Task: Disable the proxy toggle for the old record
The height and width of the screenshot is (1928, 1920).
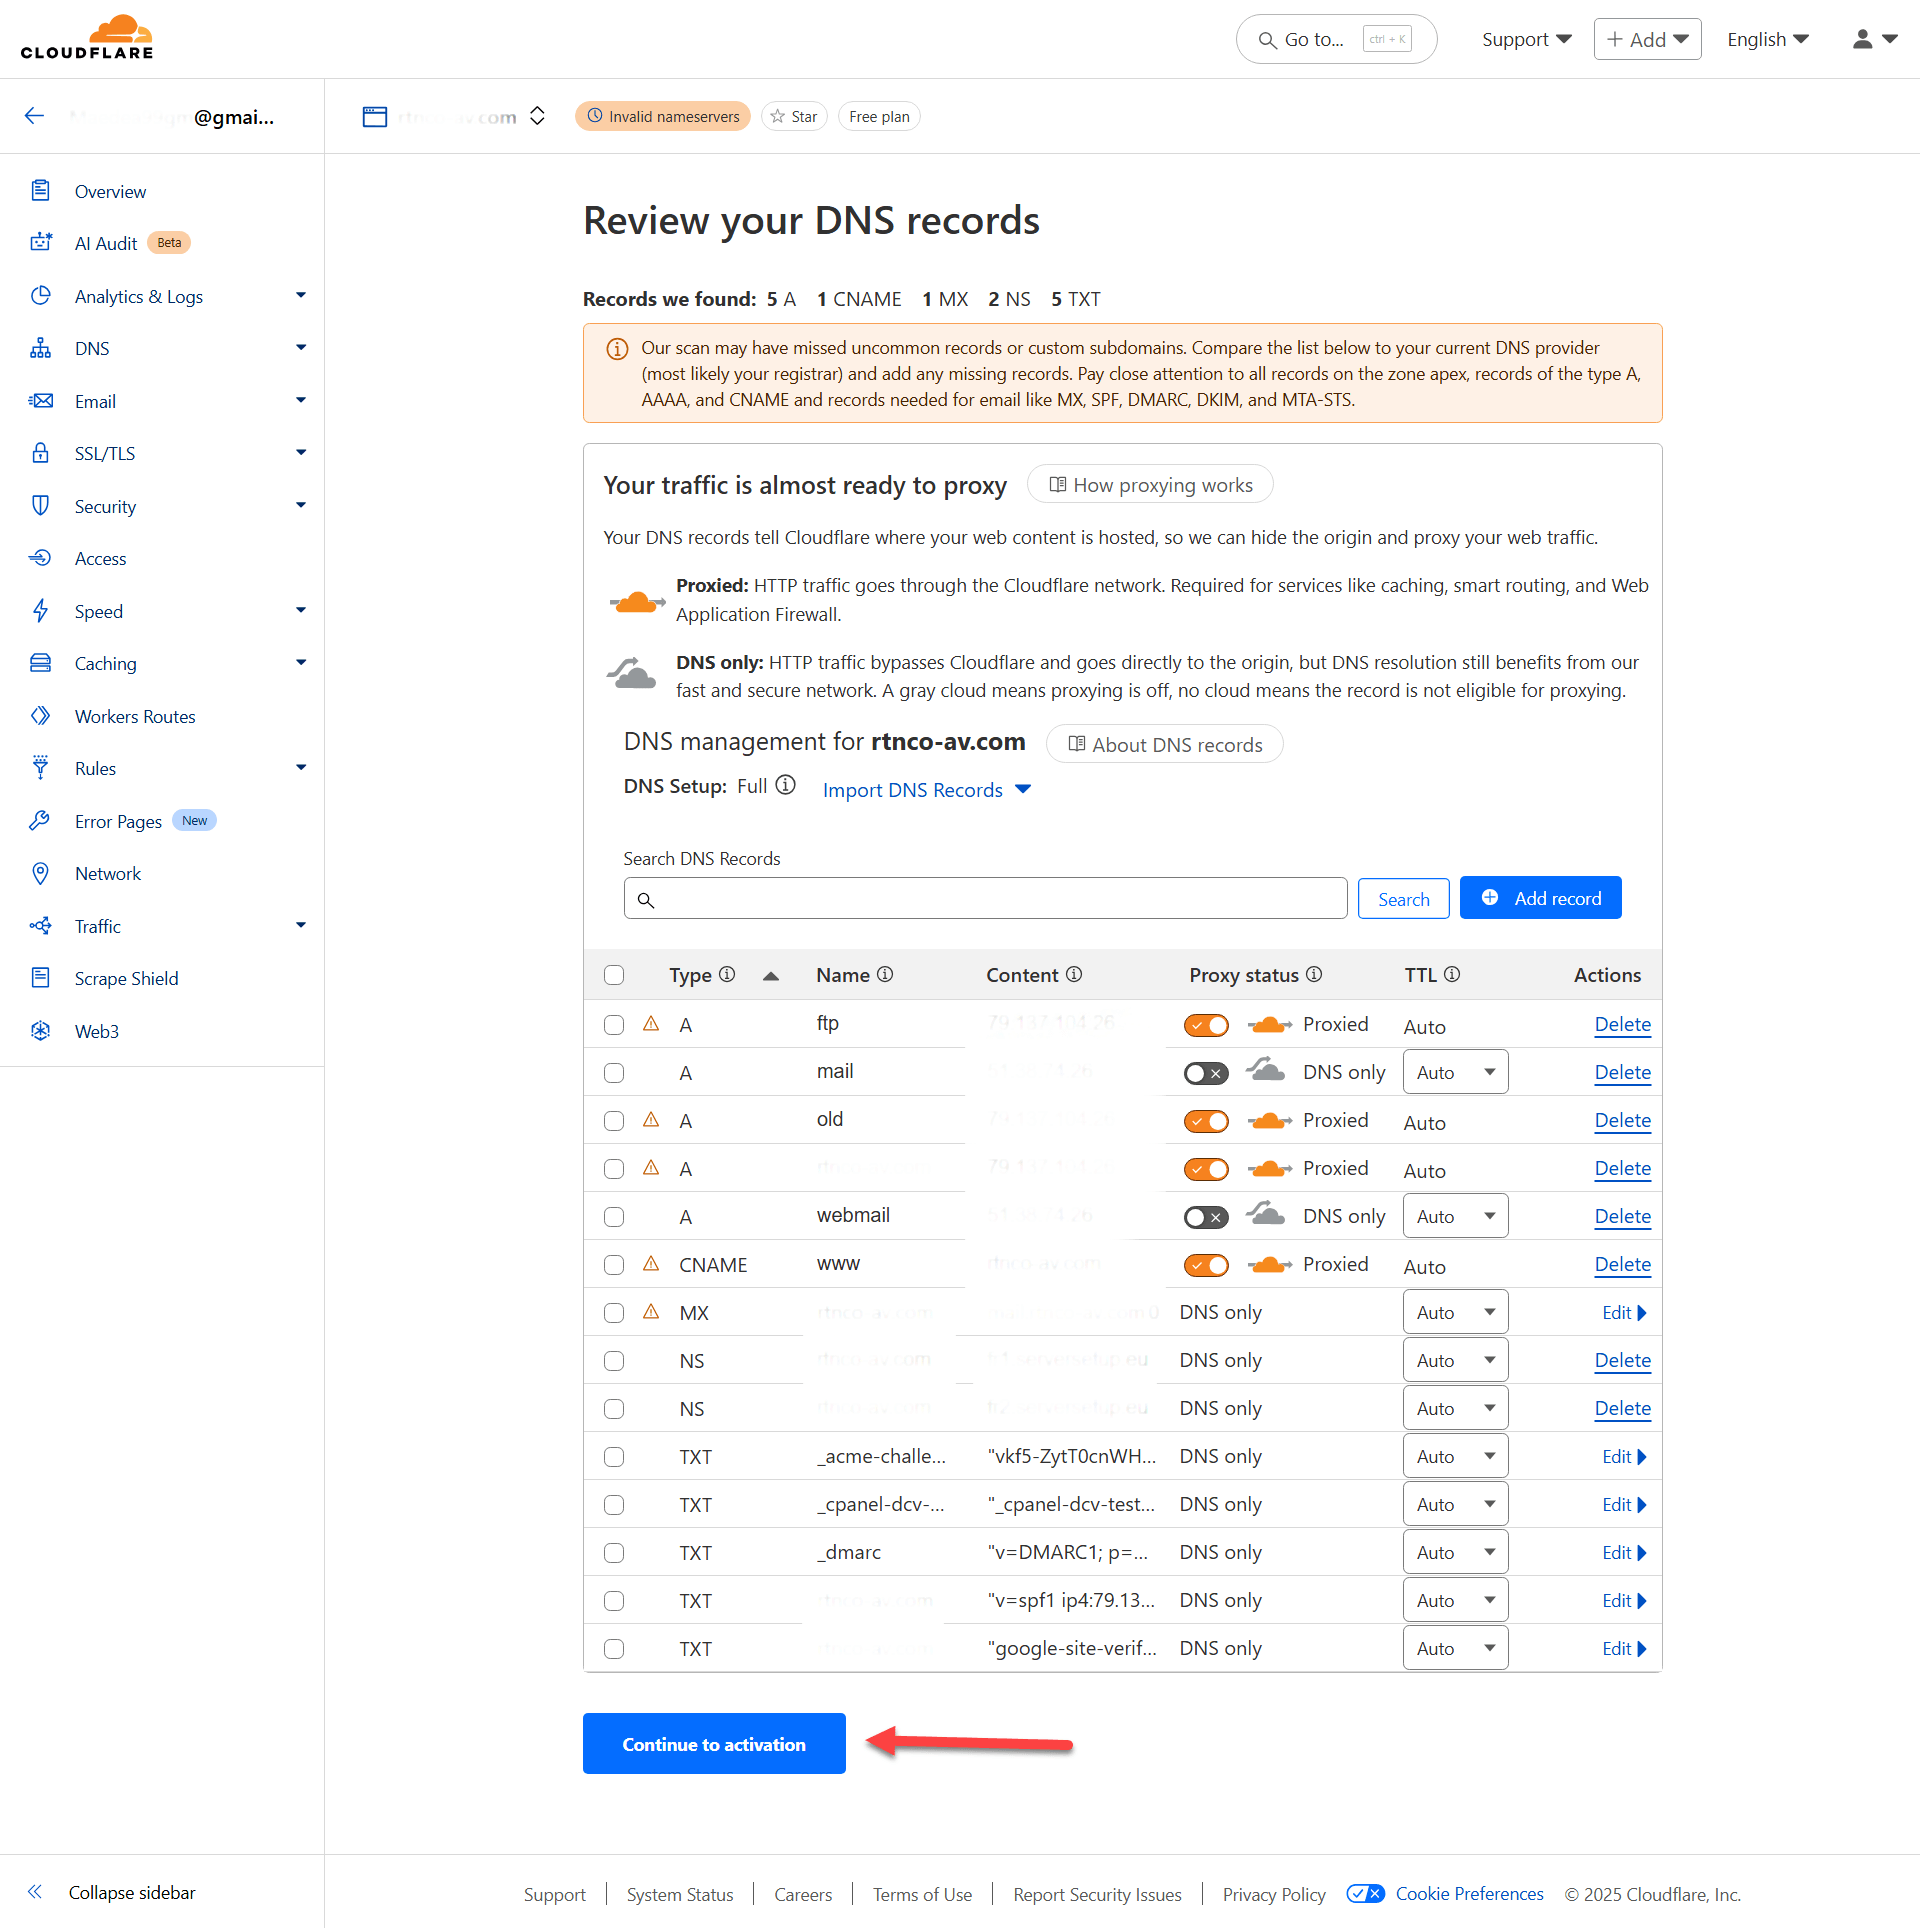Action: point(1206,1121)
